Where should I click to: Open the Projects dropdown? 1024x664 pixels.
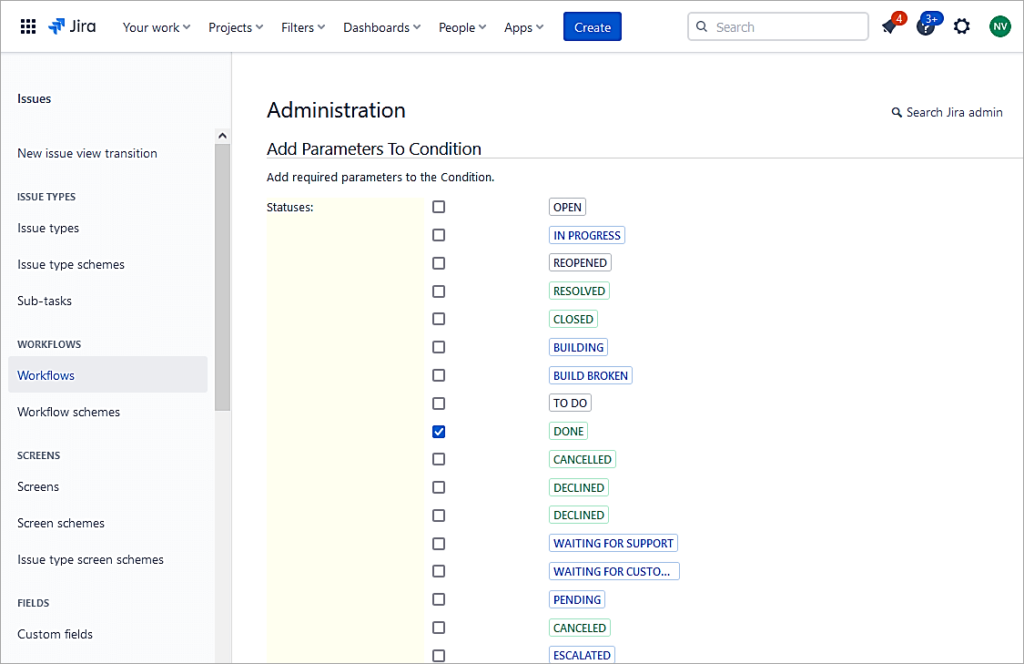[235, 27]
